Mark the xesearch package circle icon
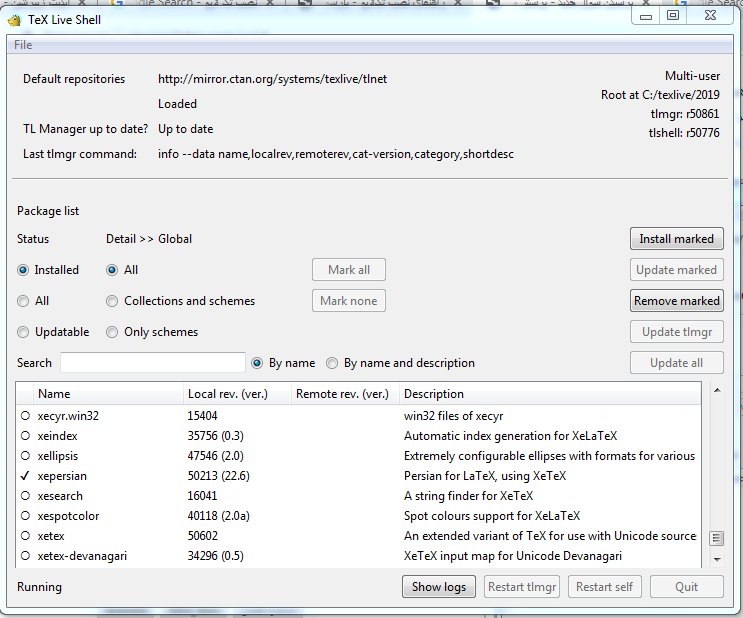 click(26, 496)
